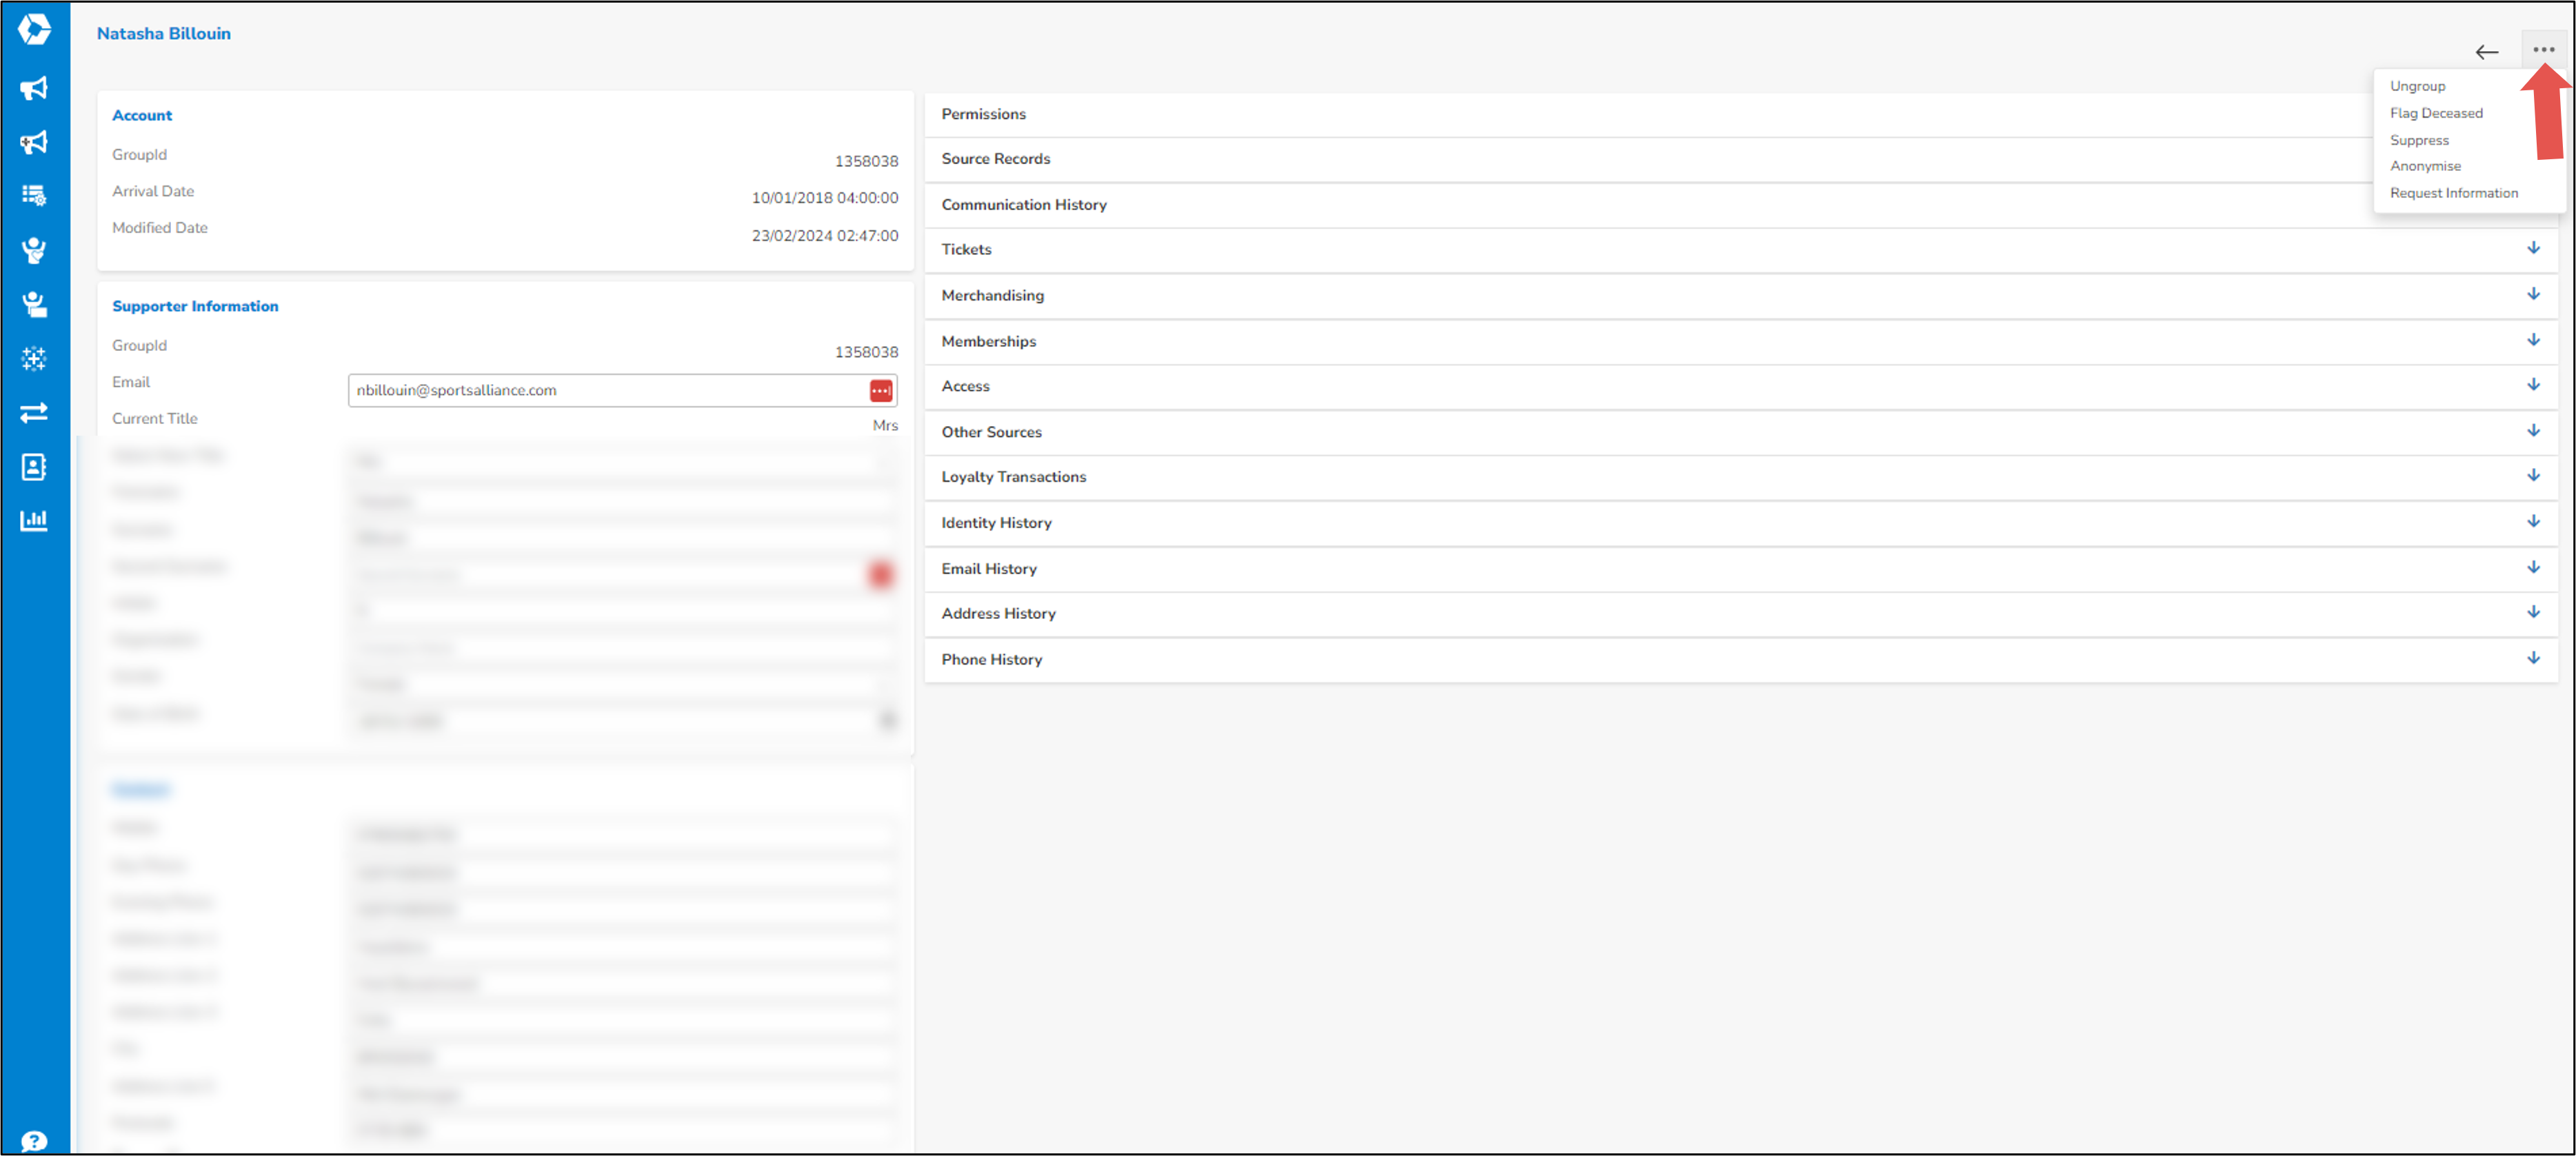Select the person with board sidebar icon

tap(34, 305)
